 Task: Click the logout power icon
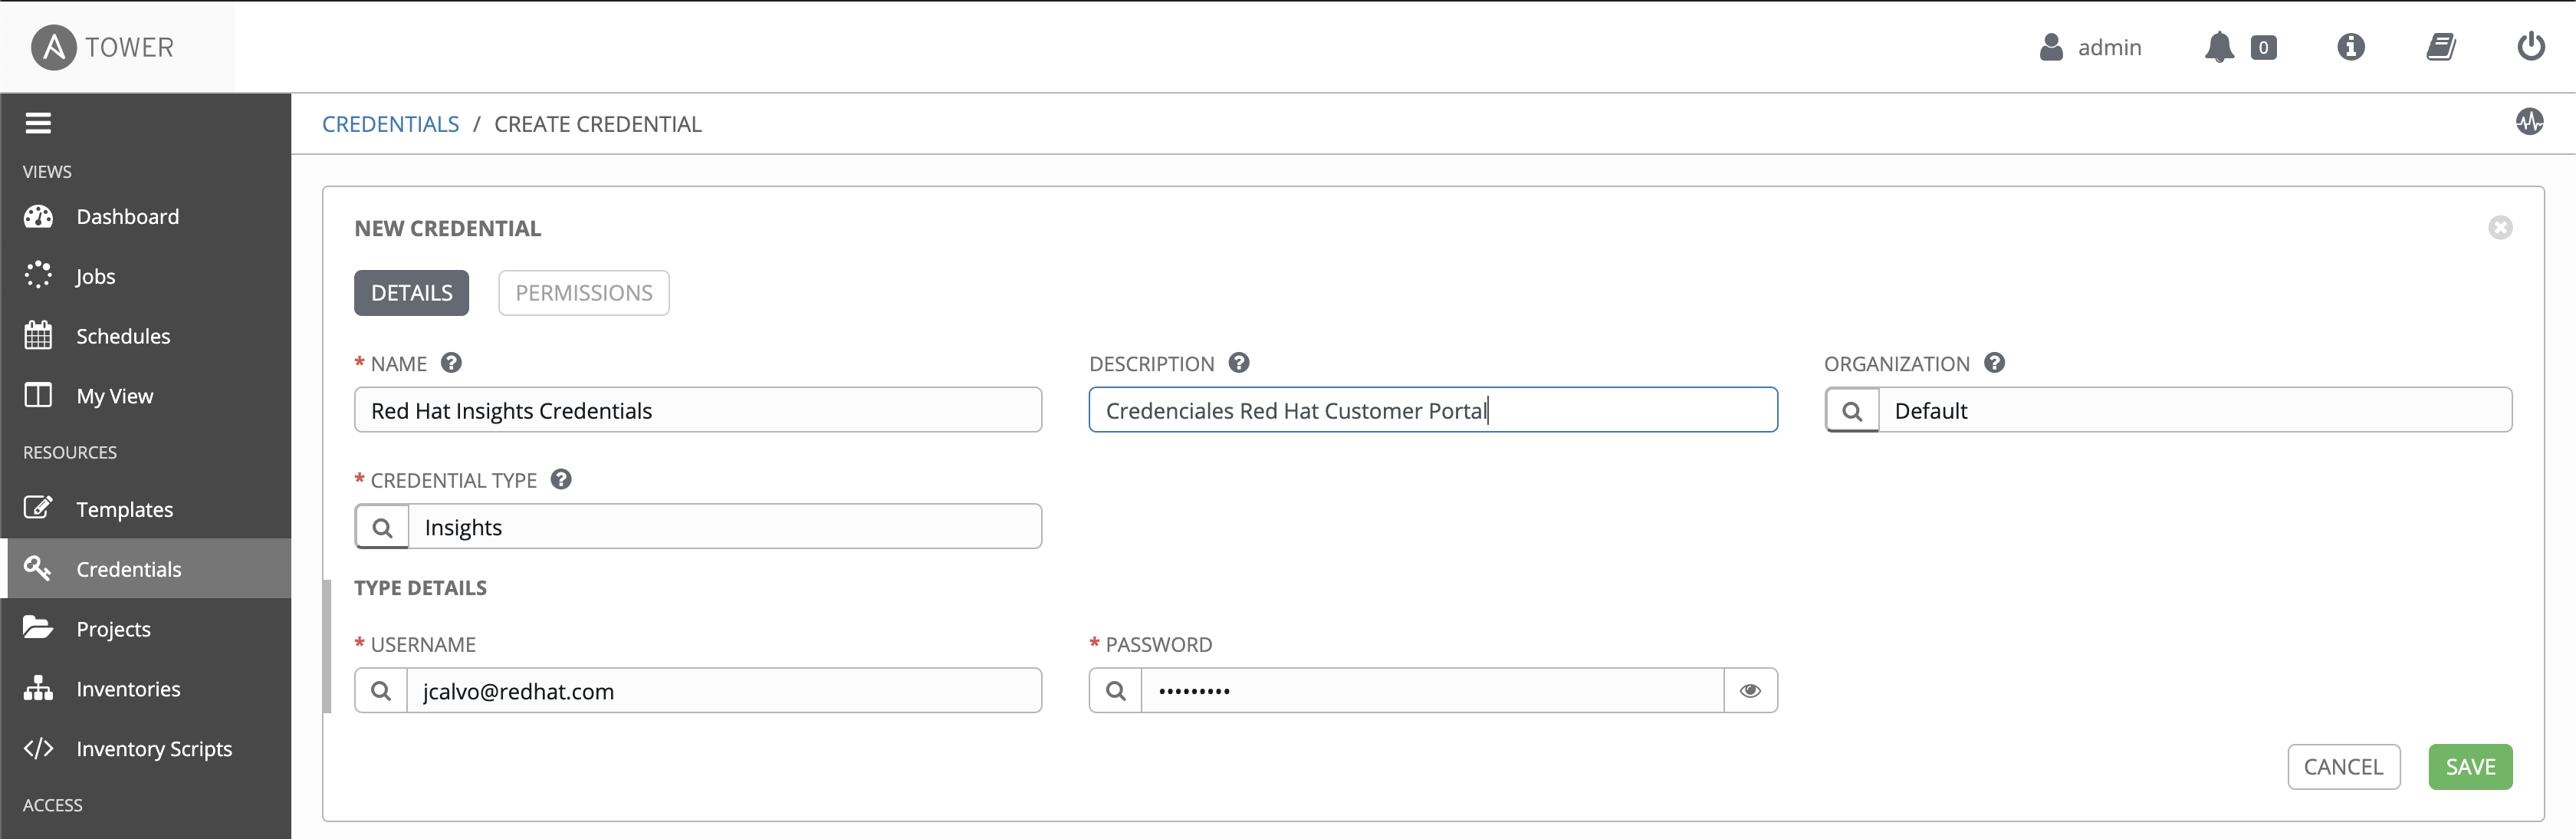(x=2531, y=46)
